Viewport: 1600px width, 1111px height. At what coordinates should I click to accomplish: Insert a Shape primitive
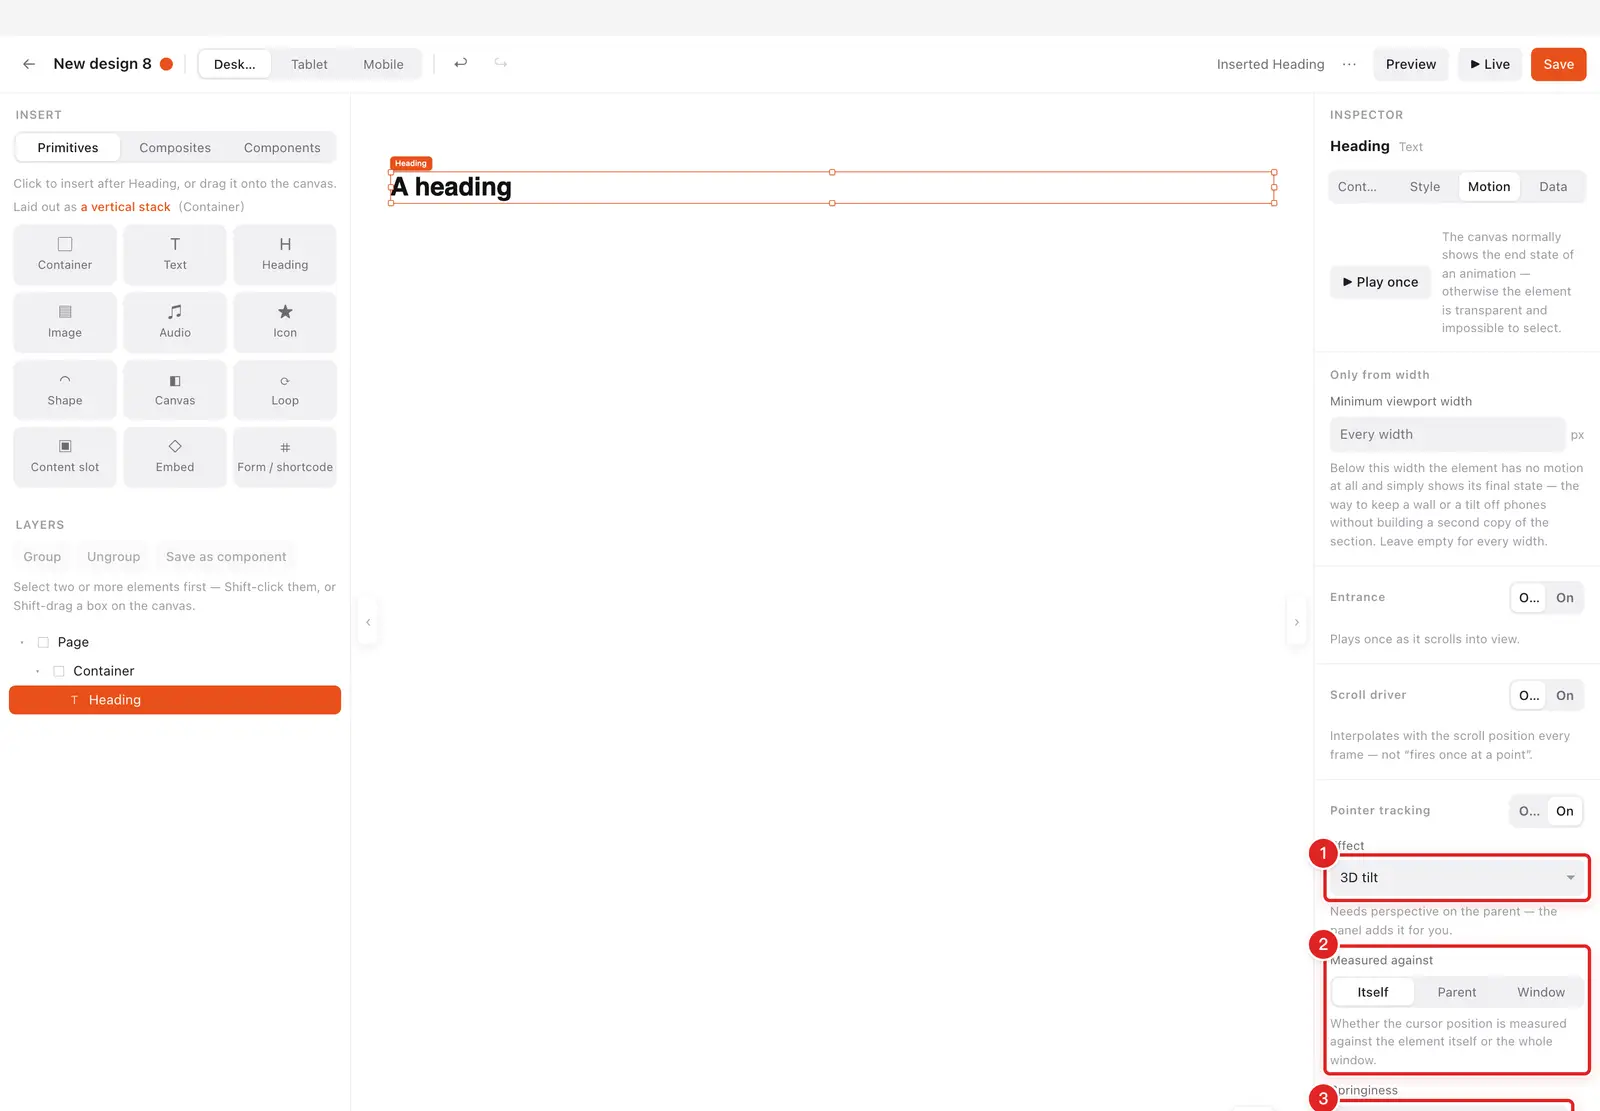(x=65, y=389)
